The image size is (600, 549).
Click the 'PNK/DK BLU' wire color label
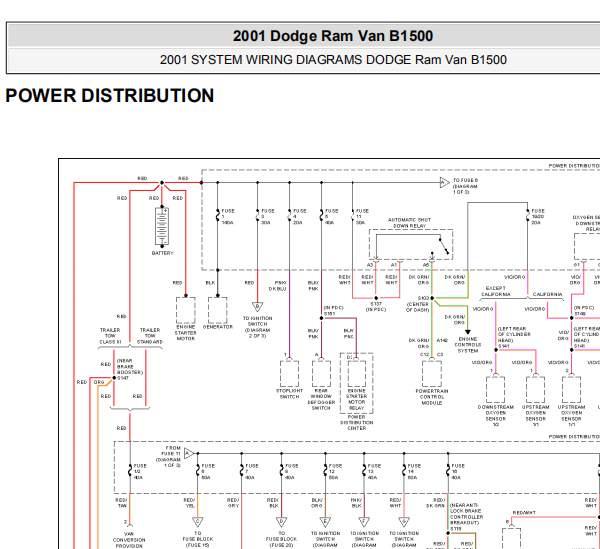coord(277,286)
